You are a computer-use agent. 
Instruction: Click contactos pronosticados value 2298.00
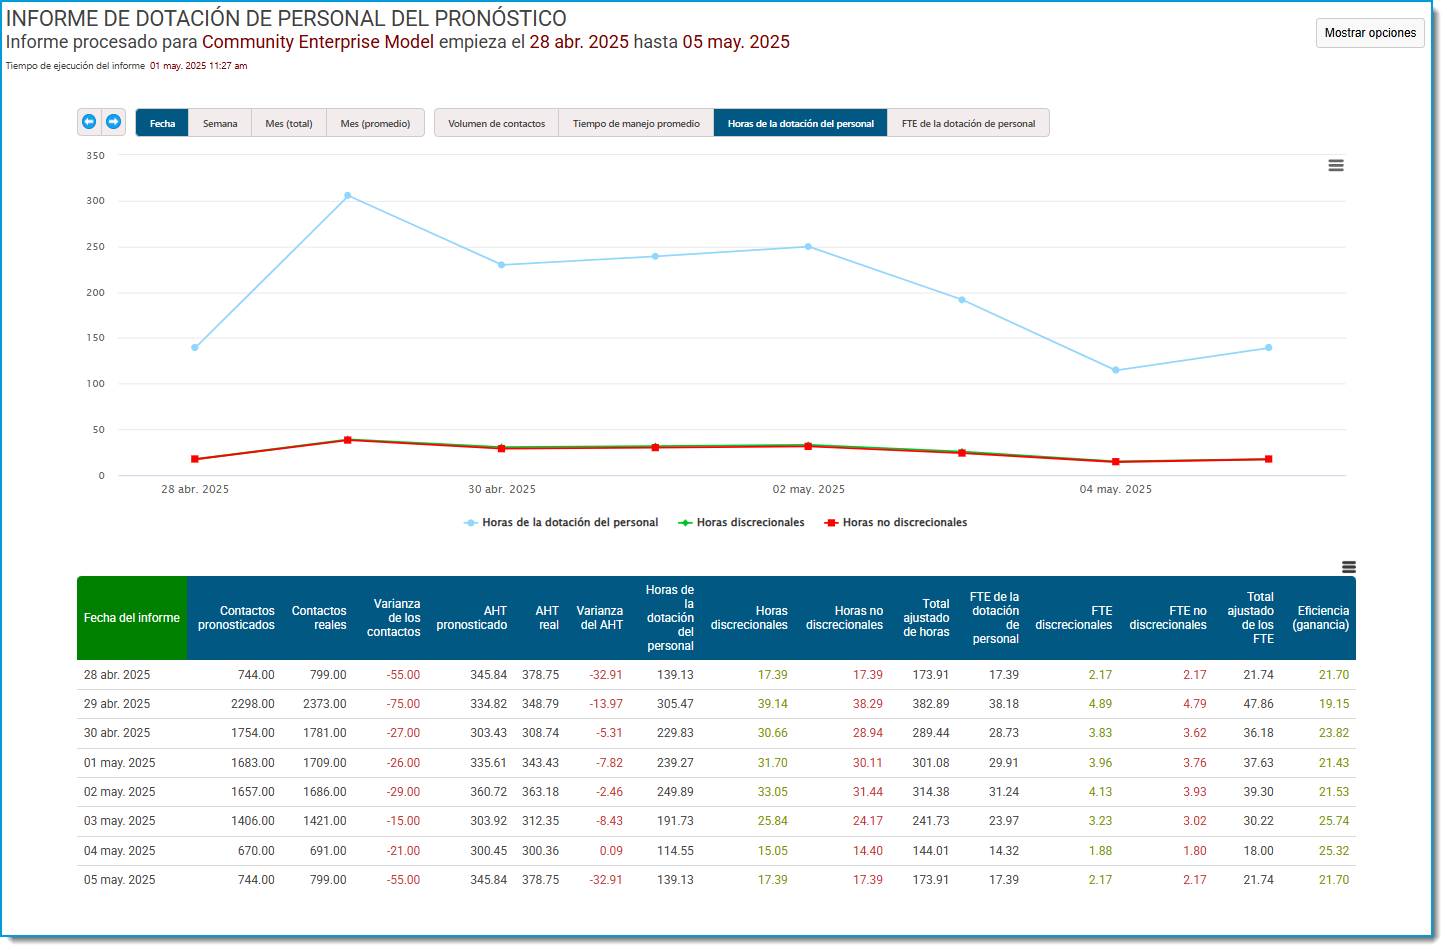(253, 704)
